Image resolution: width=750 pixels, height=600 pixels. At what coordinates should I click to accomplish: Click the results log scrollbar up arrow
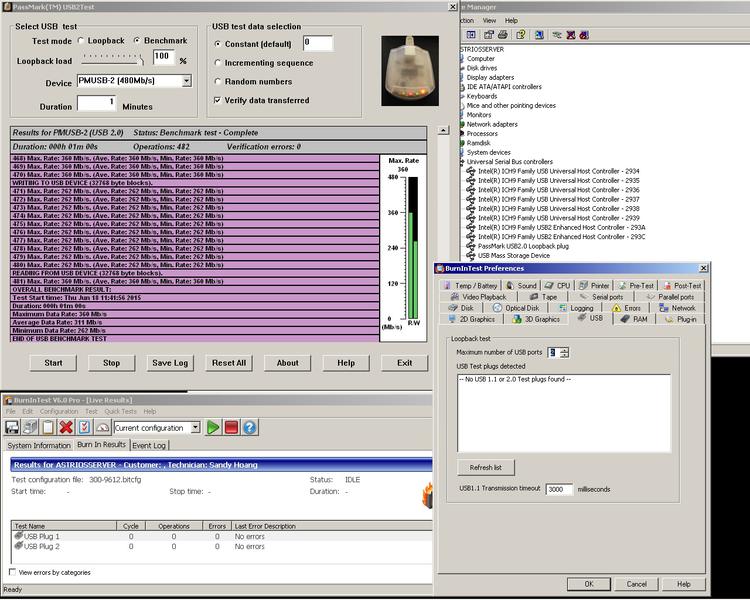pos(443,130)
